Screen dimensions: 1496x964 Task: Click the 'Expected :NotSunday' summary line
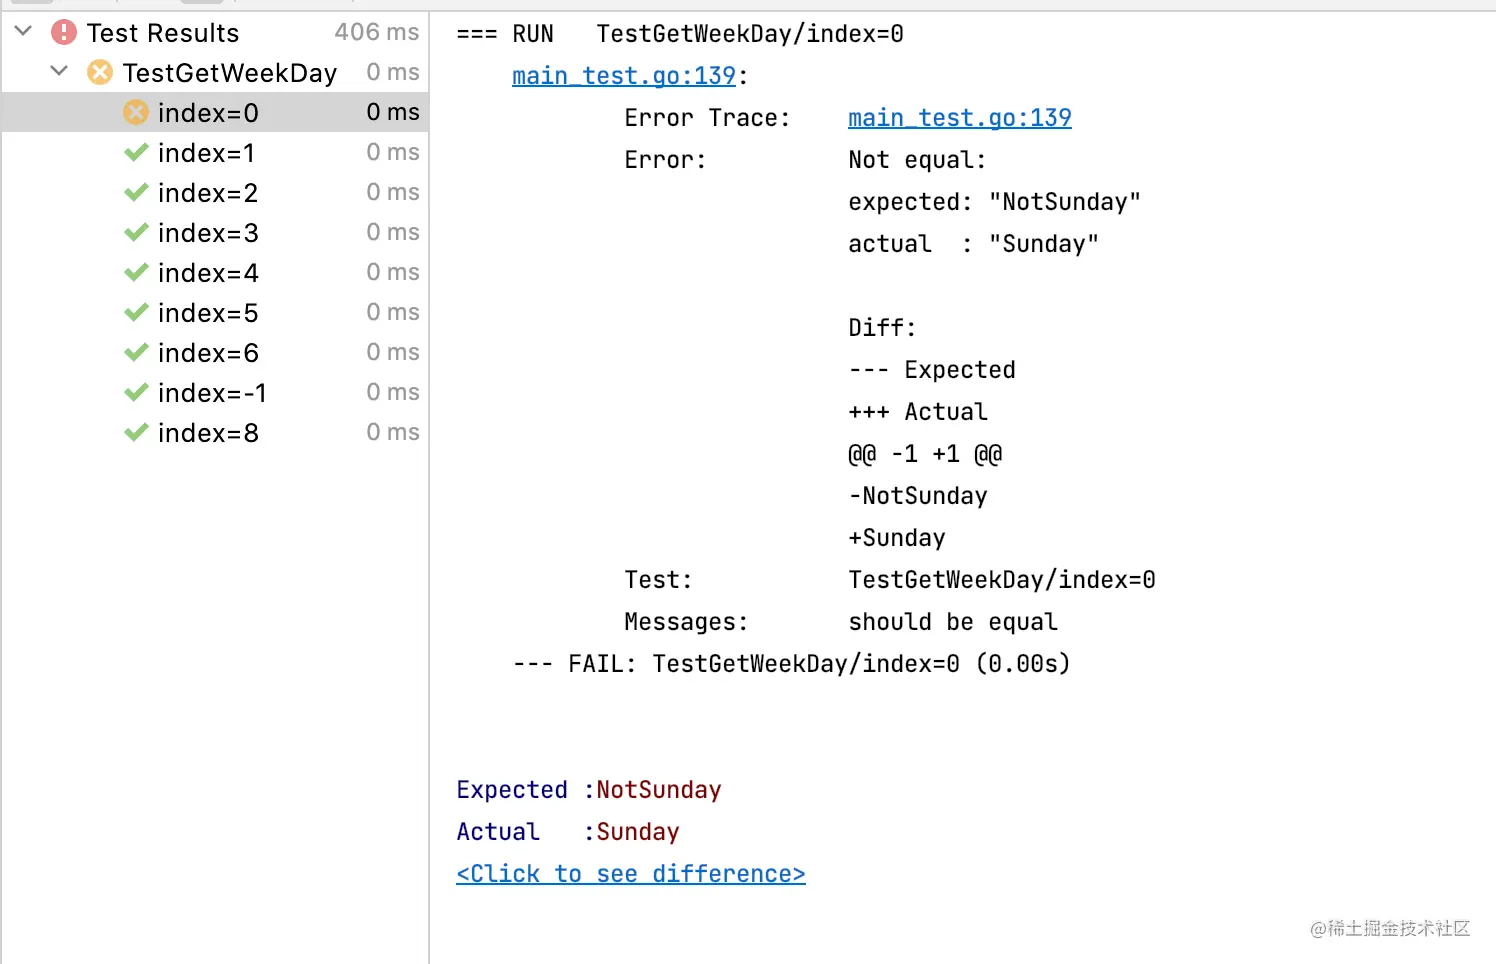(x=589, y=790)
